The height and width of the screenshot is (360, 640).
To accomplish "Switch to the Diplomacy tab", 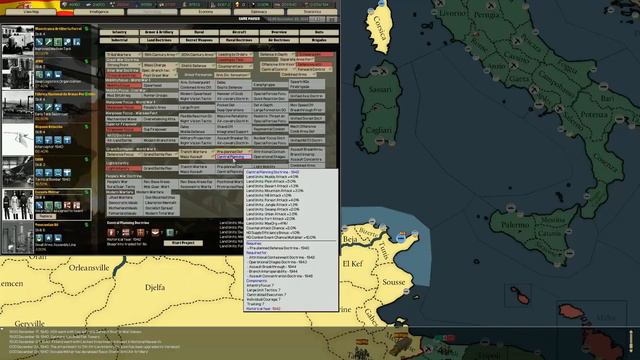I will (x=259, y=12).
